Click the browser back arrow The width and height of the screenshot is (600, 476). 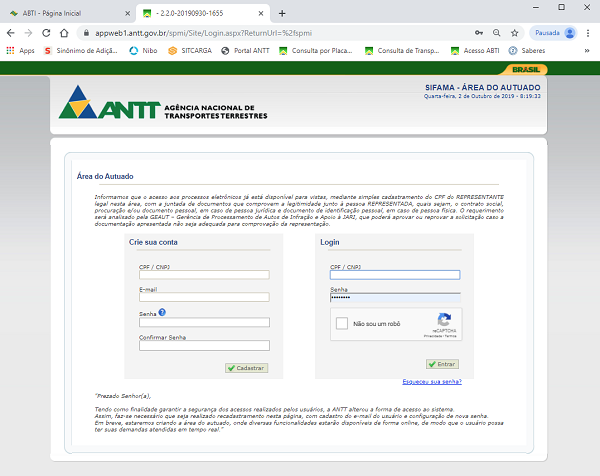point(11,33)
